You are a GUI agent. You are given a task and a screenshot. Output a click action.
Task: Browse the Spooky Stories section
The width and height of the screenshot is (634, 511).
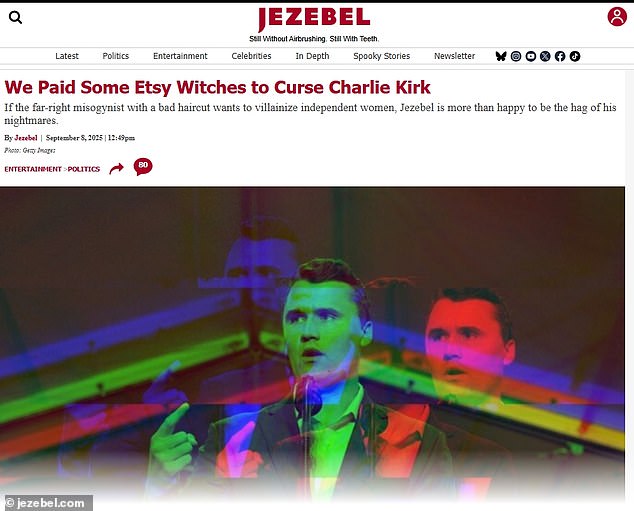tap(382, 56)
